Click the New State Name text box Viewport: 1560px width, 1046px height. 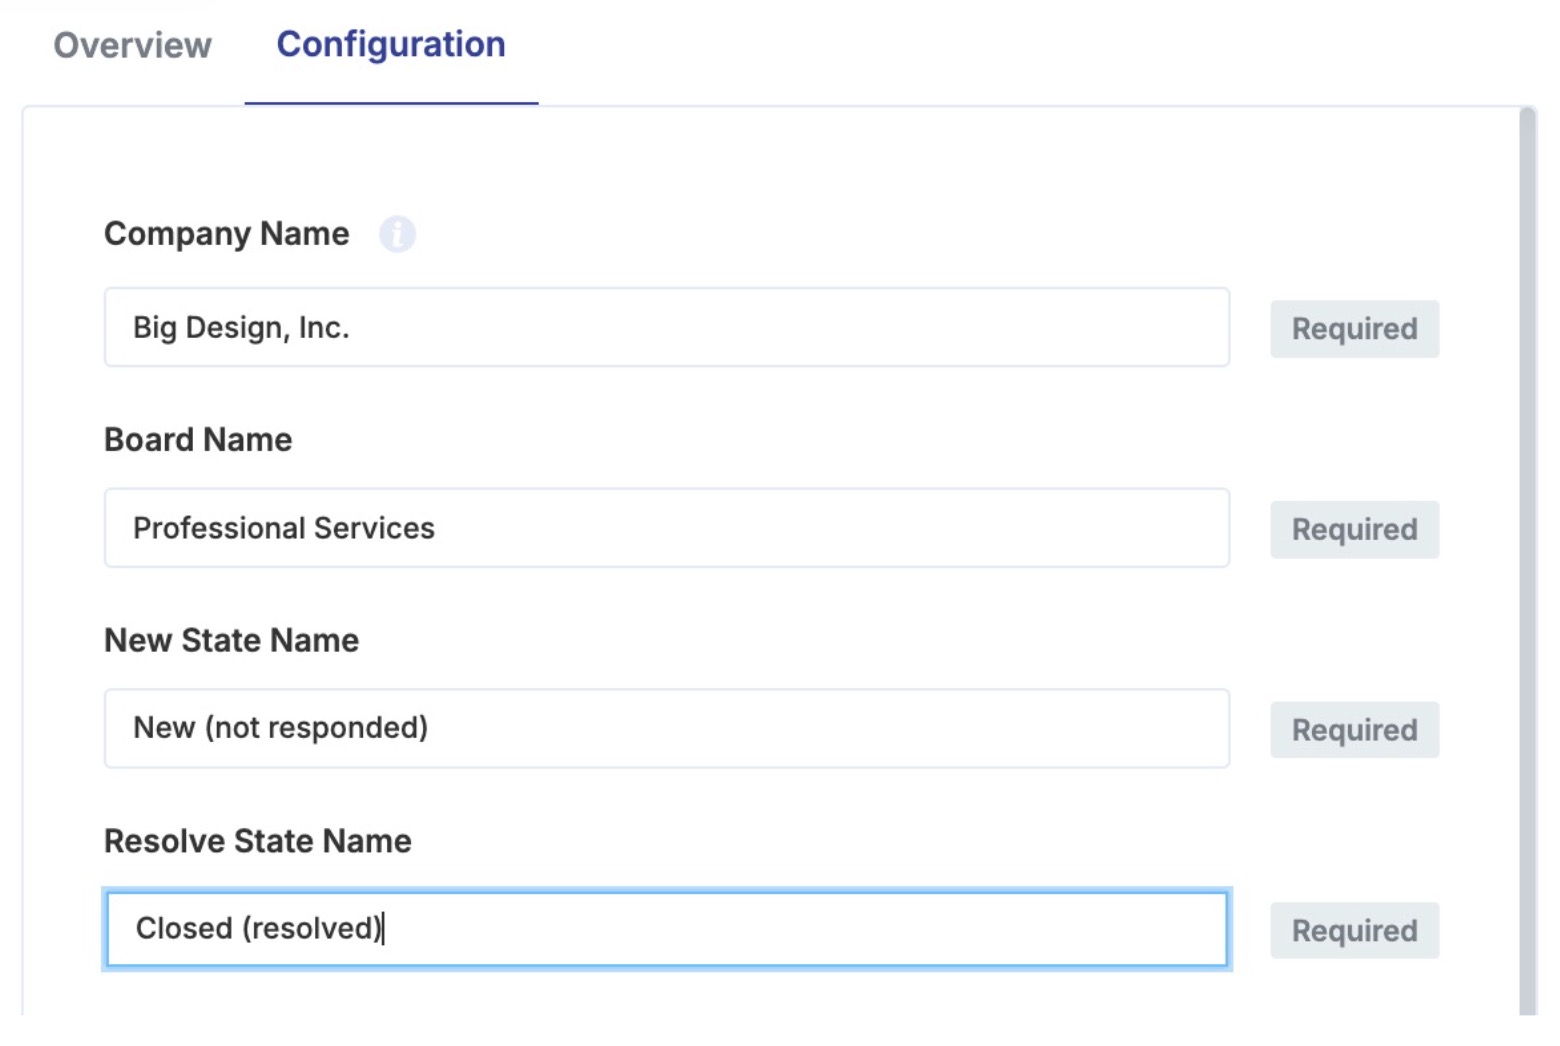(665, 728)
